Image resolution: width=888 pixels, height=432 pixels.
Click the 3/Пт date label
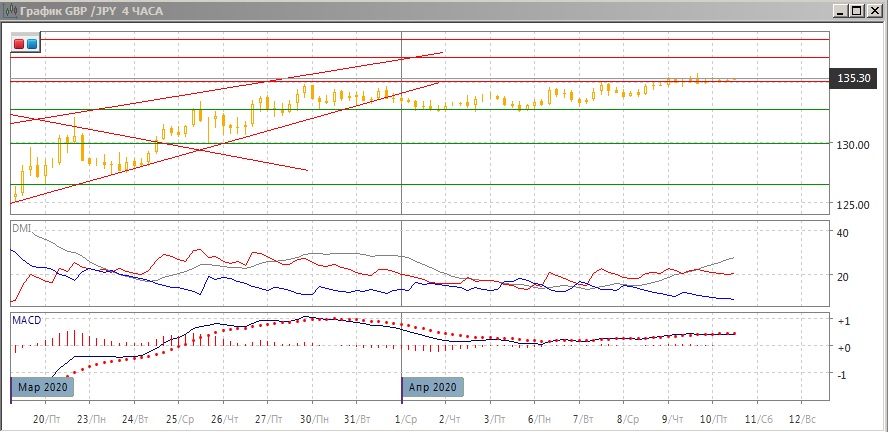[494, 419]
